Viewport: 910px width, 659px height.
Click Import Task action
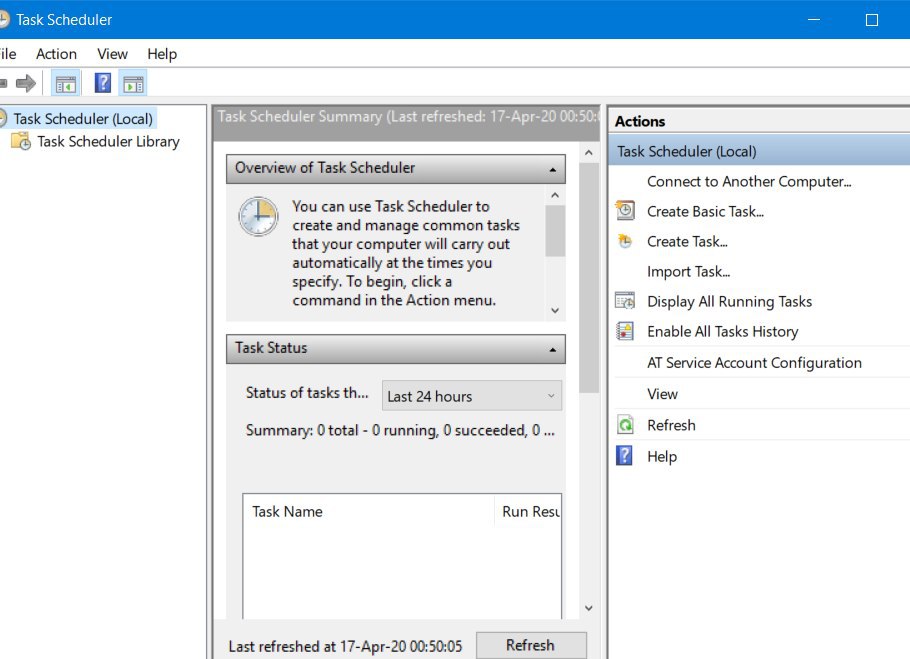pos(688,272)
